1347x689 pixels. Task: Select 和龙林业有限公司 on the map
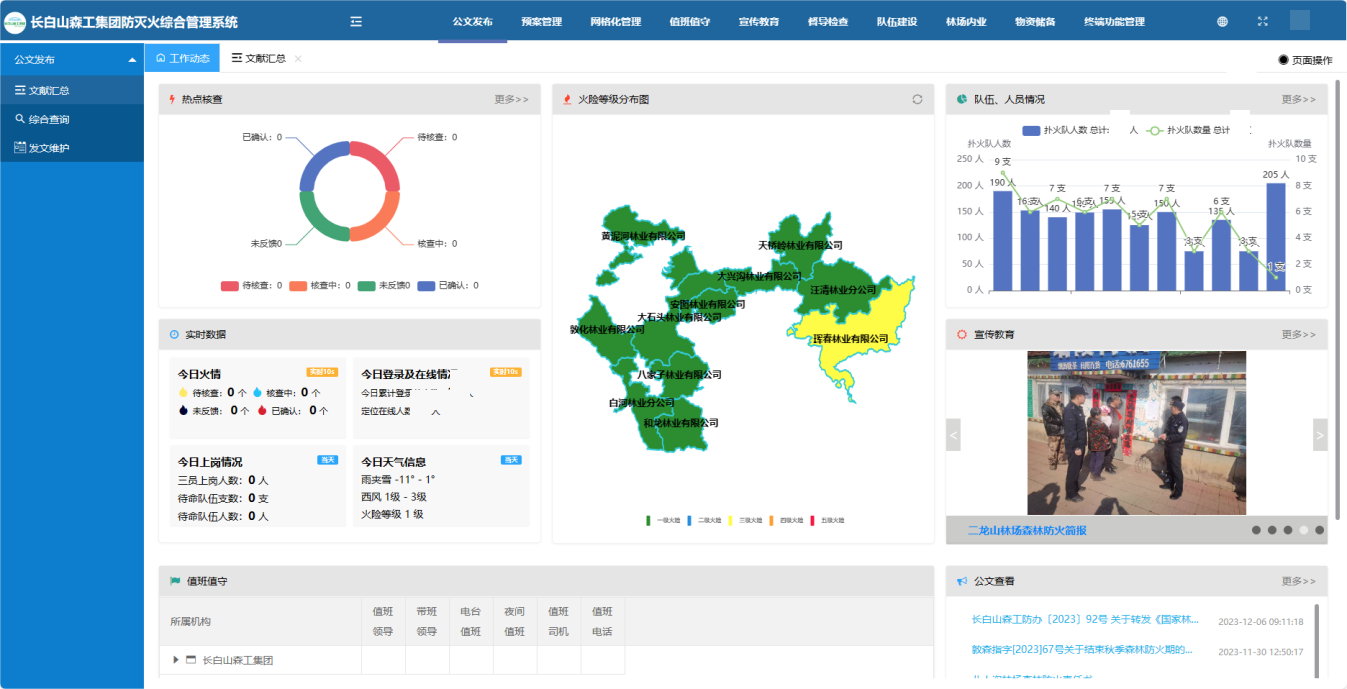tap(681, 422)
